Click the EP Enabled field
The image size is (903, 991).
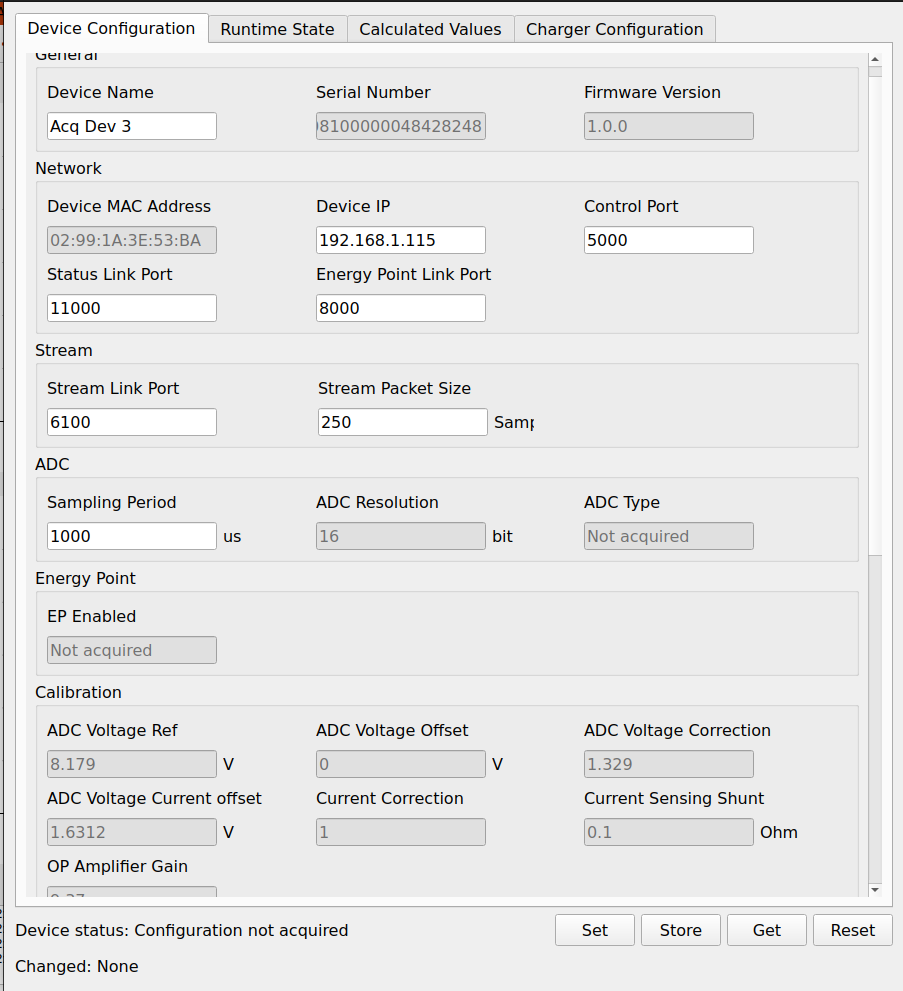132,650
